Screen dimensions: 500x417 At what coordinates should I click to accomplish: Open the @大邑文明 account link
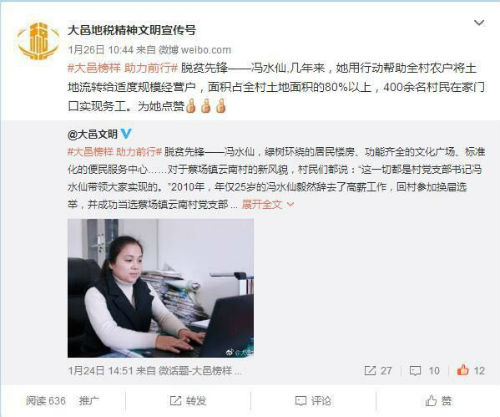[93, 134]
